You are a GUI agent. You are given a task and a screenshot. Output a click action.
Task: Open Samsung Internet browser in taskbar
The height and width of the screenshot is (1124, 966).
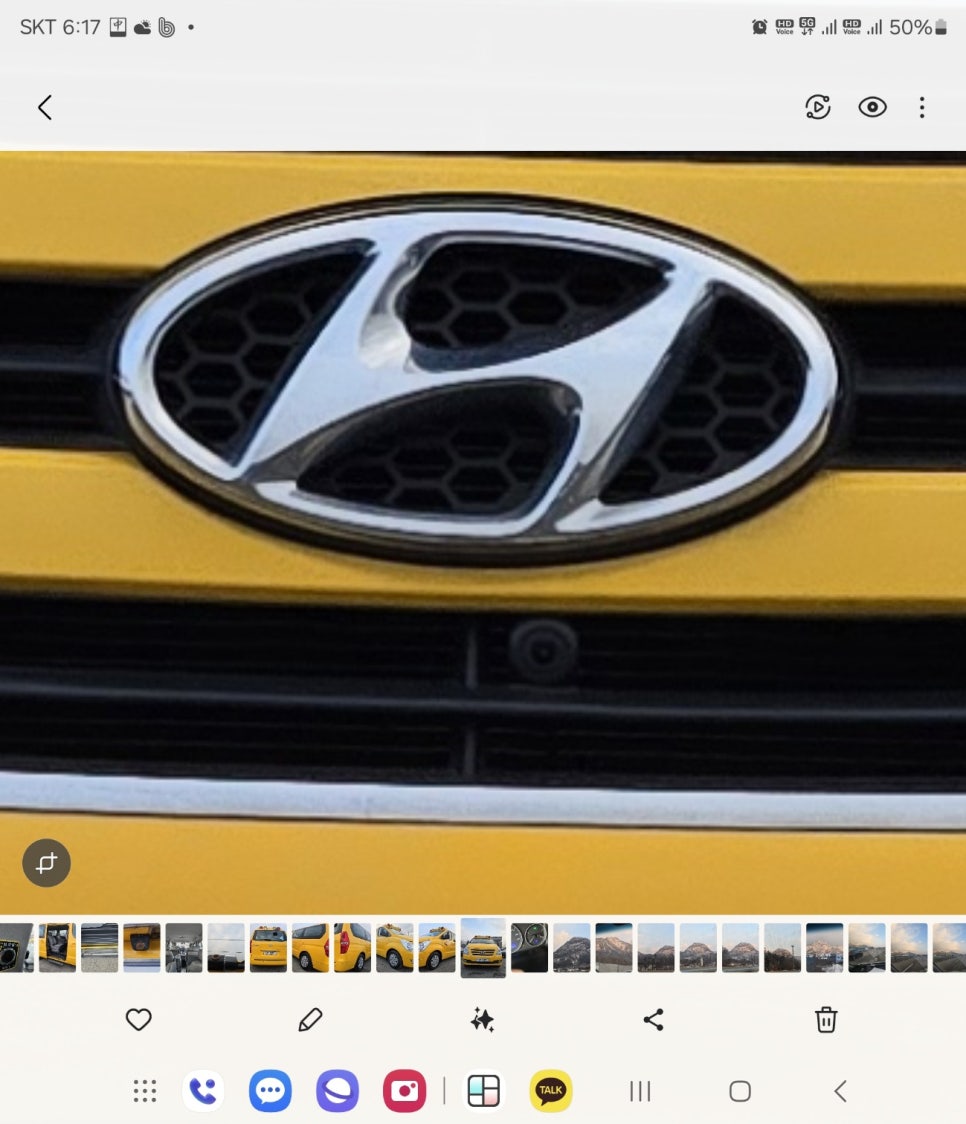point(338,1091)
